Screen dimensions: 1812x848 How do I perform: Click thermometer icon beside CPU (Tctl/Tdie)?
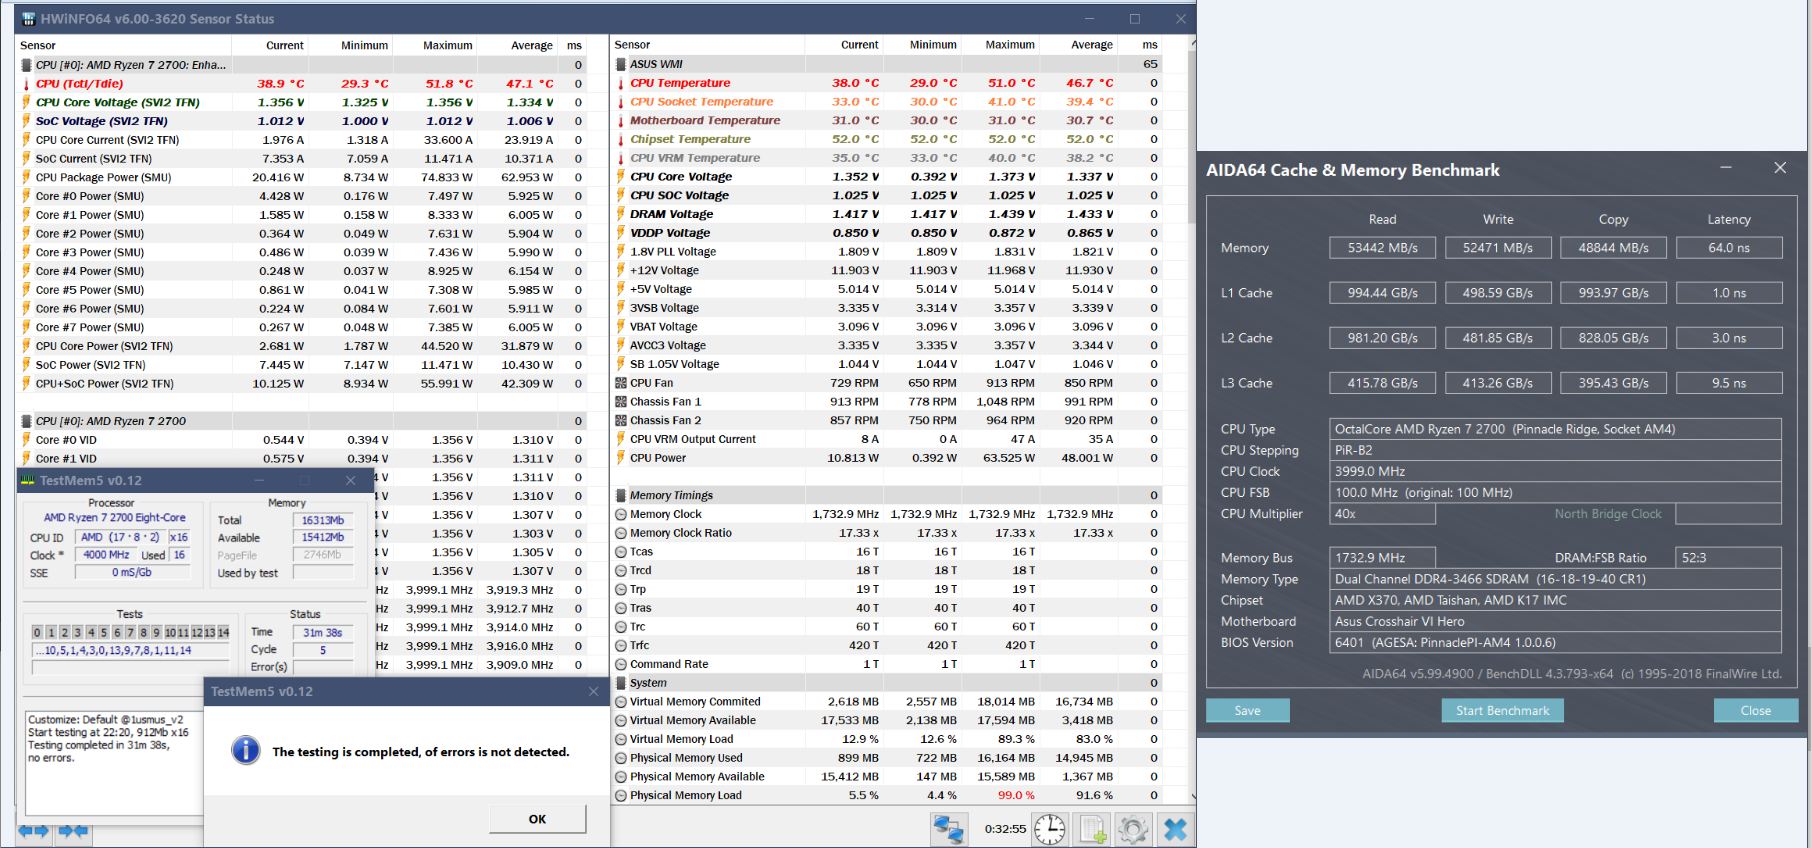(x=27, y=84)
